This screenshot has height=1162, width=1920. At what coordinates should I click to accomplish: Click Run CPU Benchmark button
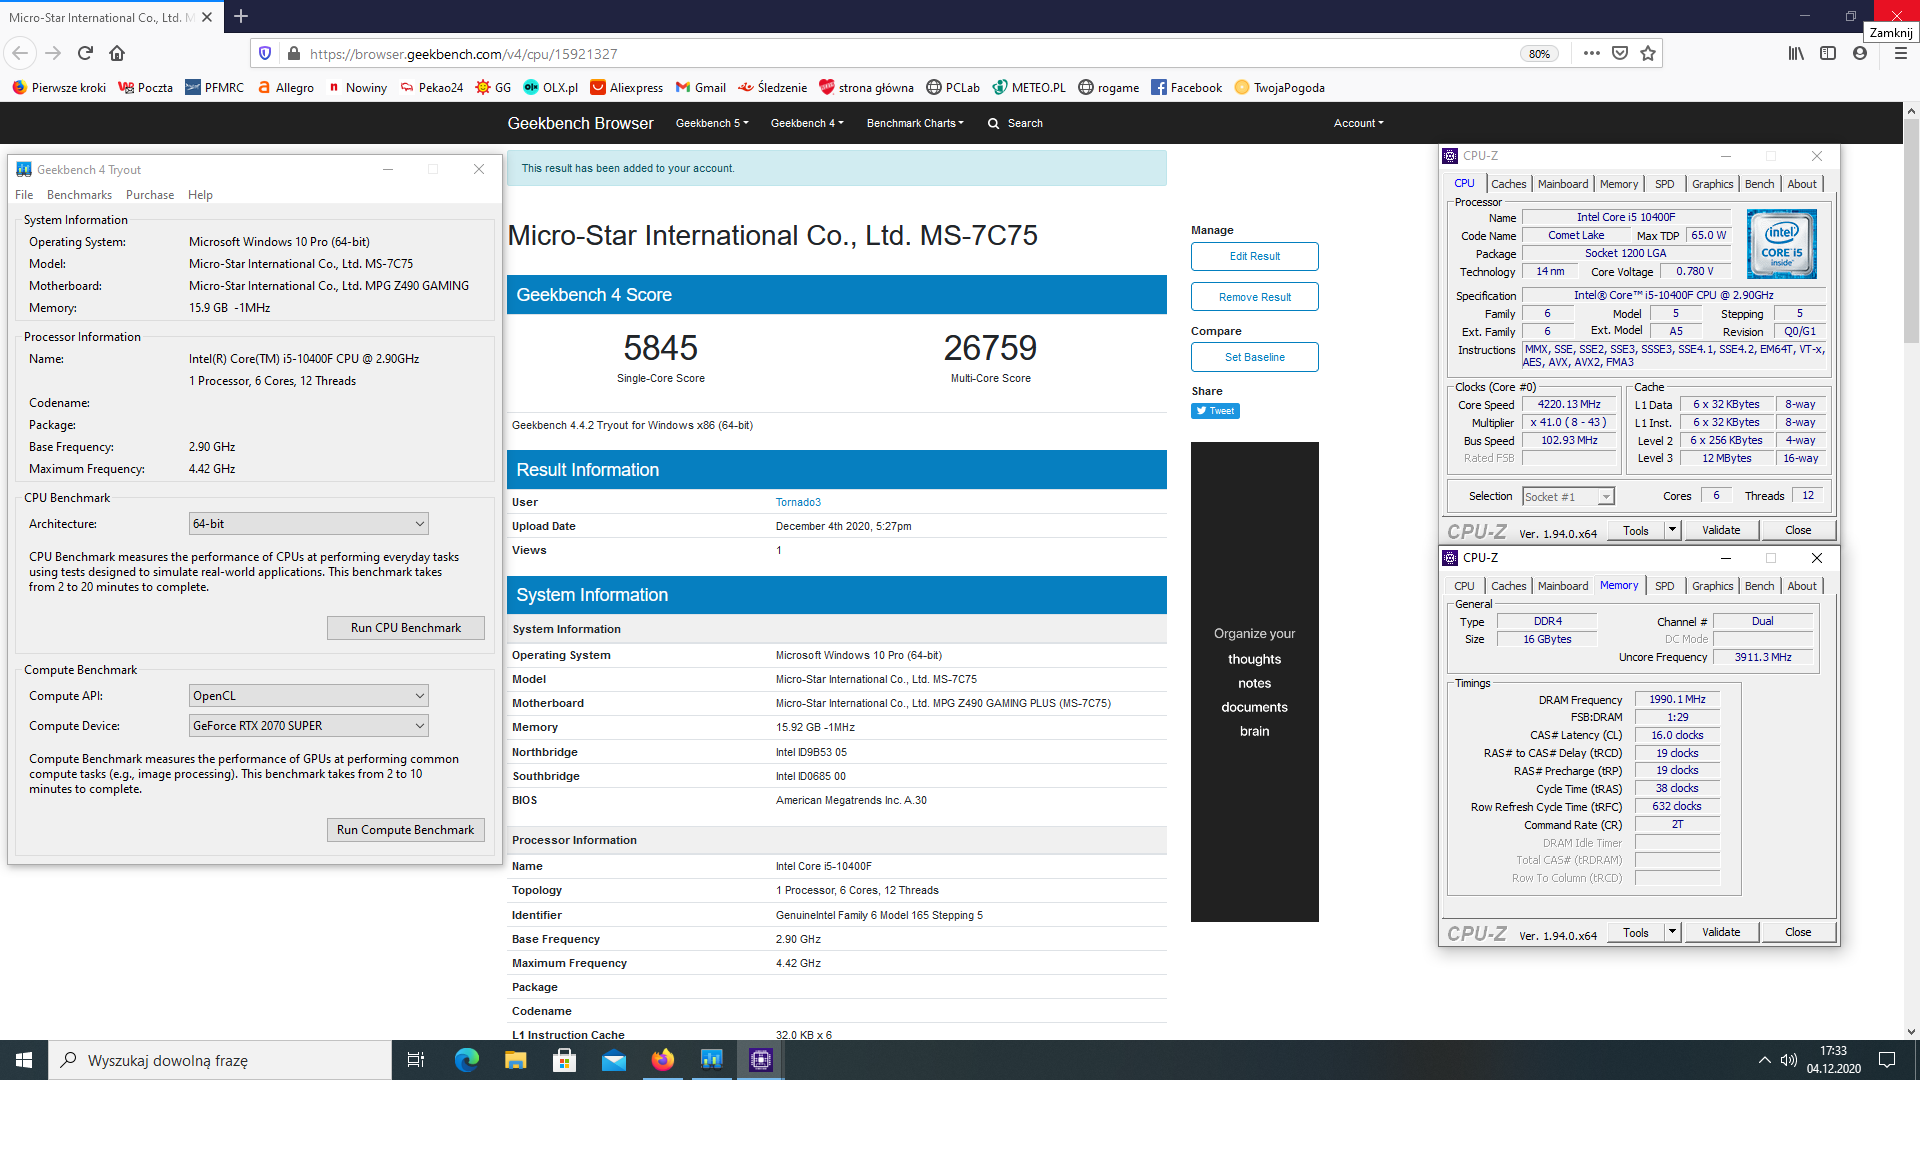[406, 628]
